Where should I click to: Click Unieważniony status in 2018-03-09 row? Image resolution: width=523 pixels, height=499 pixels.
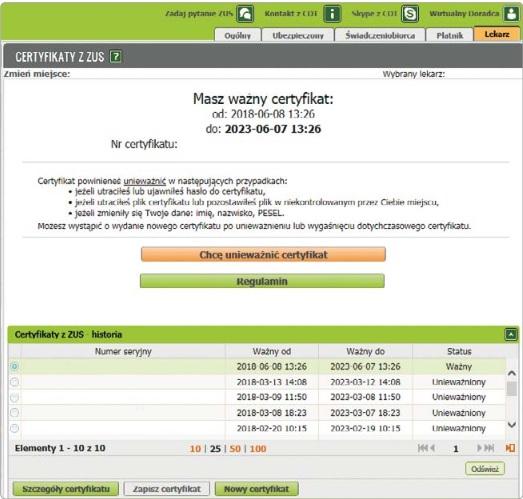(x=459, y=397)
